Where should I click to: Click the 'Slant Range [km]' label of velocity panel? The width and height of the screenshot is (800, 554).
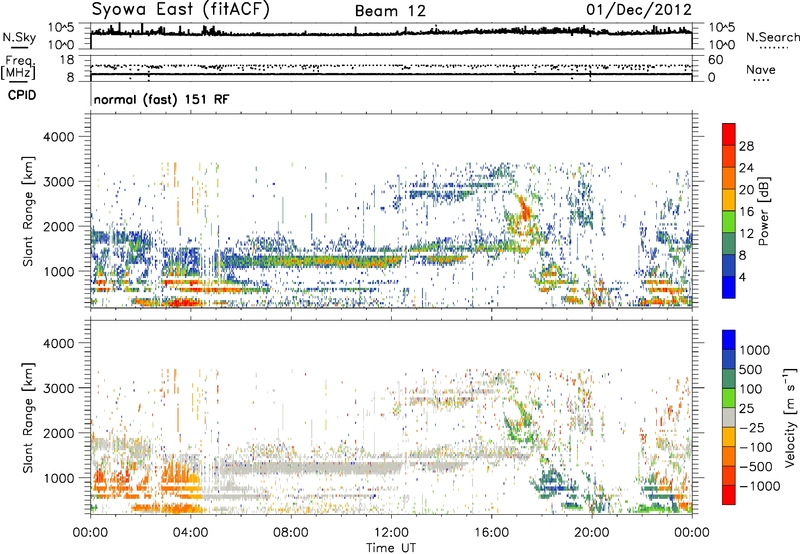coord(28,417)
